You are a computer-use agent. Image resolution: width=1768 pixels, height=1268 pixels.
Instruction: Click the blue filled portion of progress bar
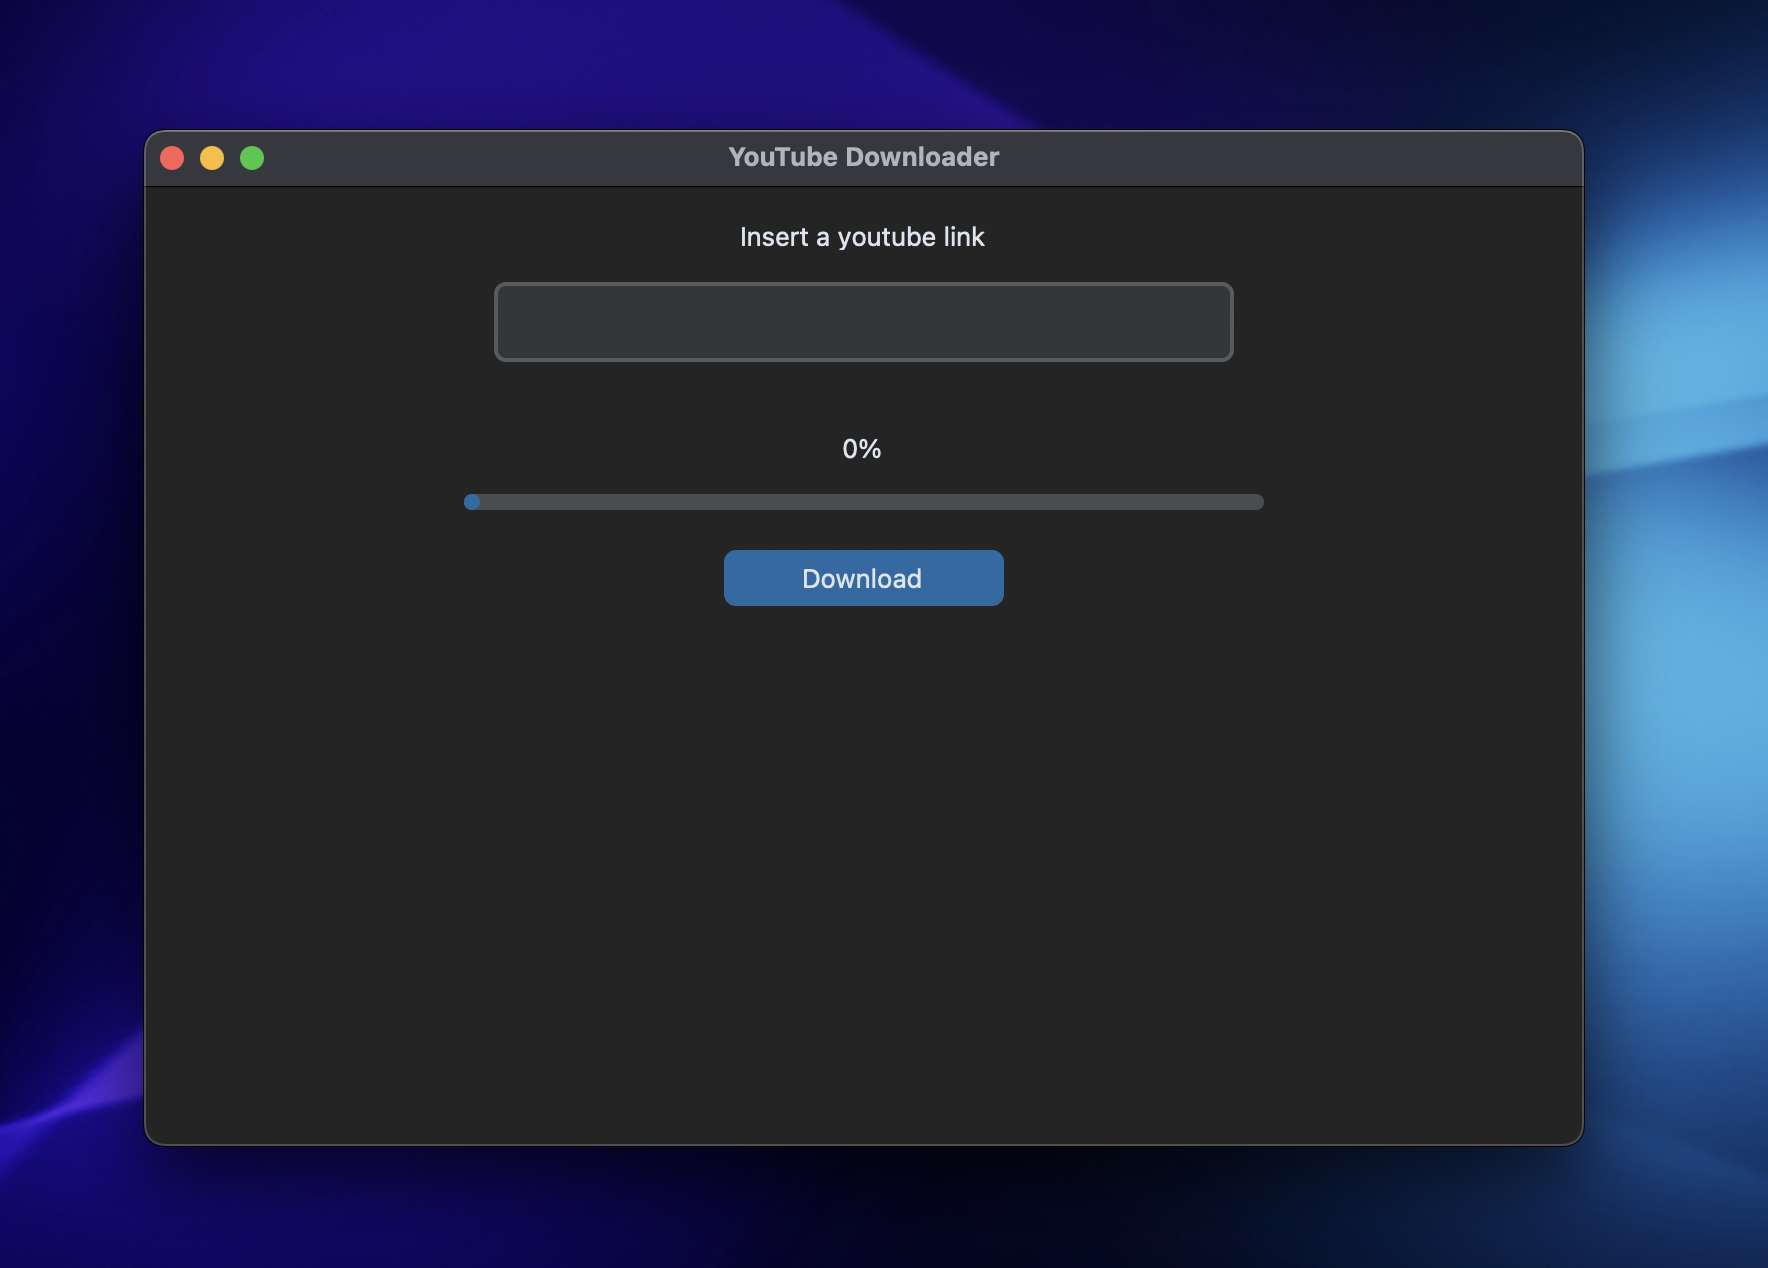point(472,502)
